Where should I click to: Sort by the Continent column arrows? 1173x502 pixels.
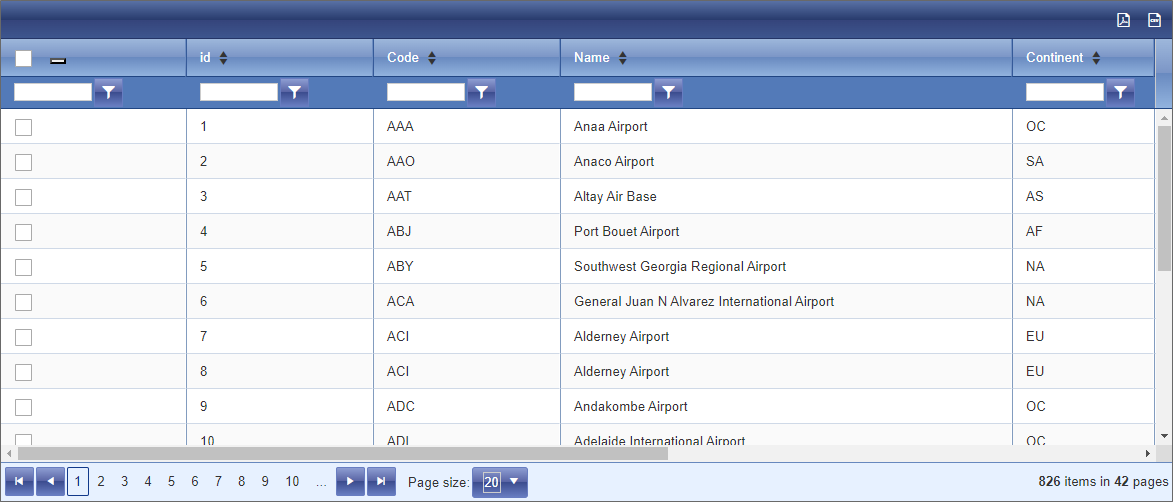(1096, 58)
